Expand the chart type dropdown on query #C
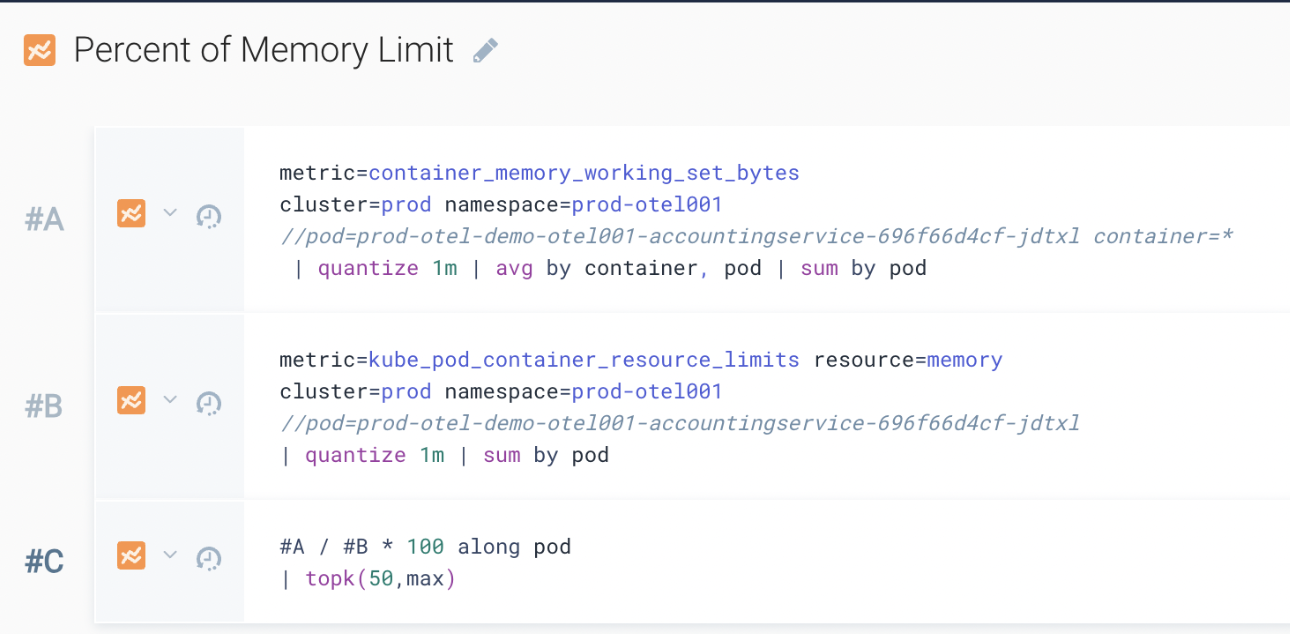The image size is (1290, 634). 169,555
